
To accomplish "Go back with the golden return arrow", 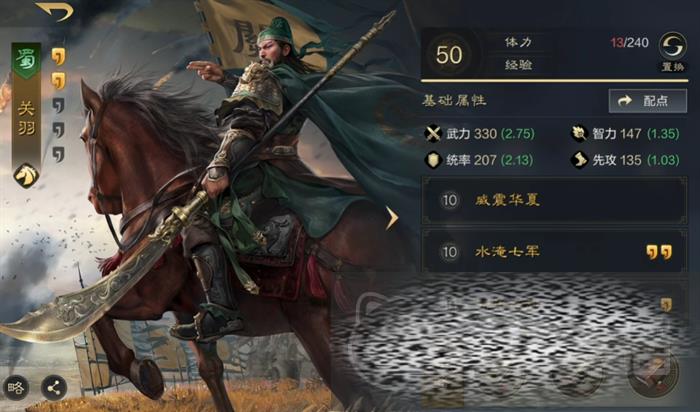I will [54, 11].
